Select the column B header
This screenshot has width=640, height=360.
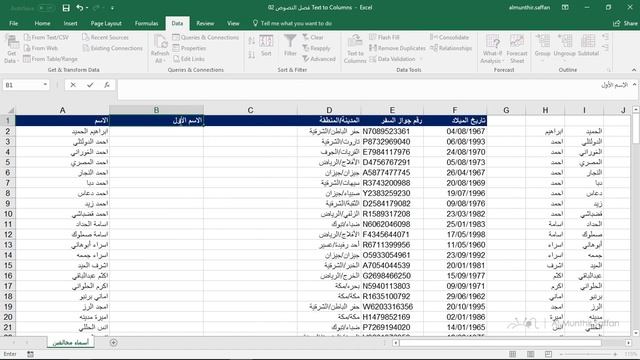click(x=156, y=110)
